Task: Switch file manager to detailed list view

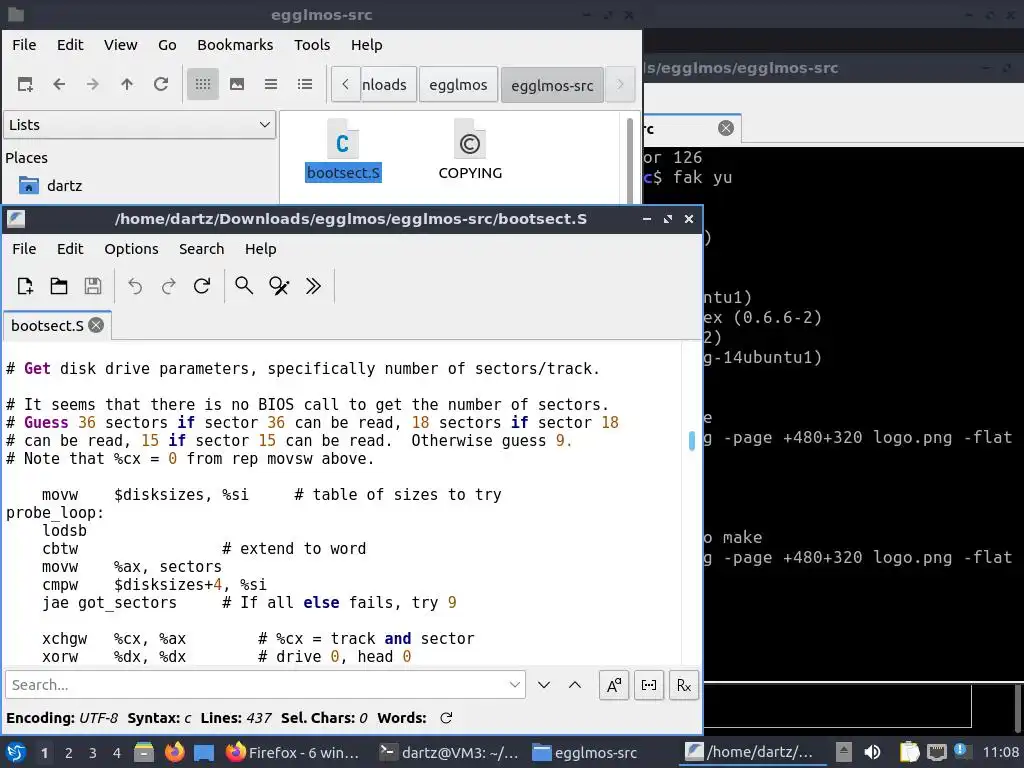Action: [x=304, y=84]
